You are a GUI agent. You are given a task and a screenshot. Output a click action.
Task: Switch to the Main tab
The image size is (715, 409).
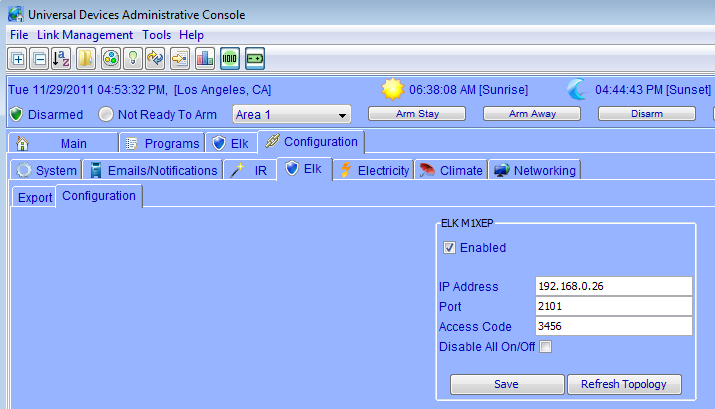(63, 143)
